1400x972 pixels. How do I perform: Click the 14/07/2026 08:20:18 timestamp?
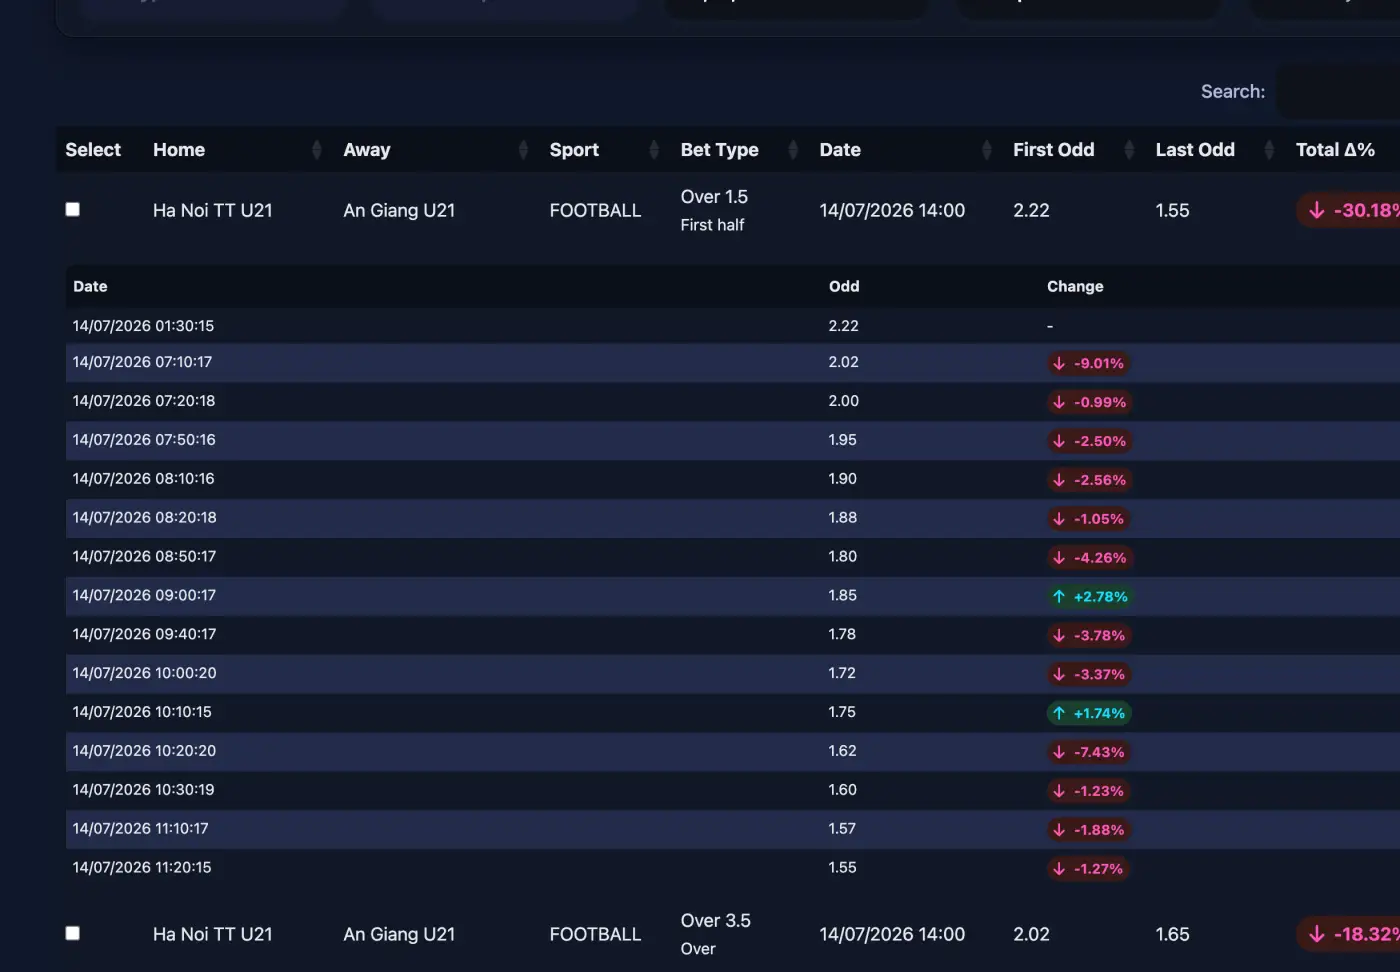click(144, 518)
